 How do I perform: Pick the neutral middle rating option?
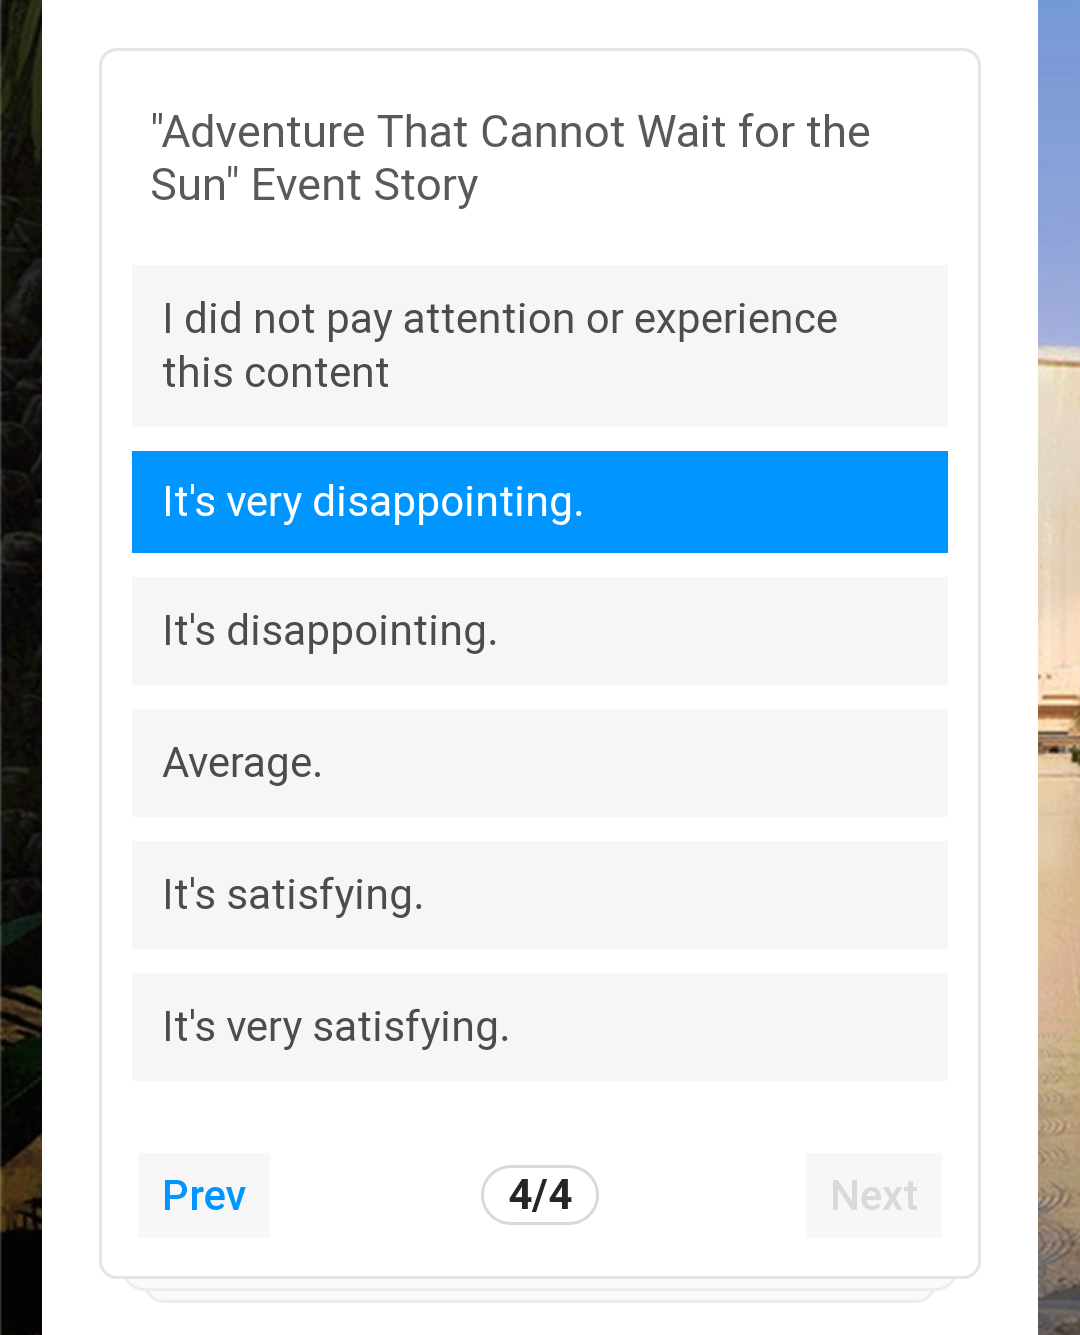tap(540, 763)
